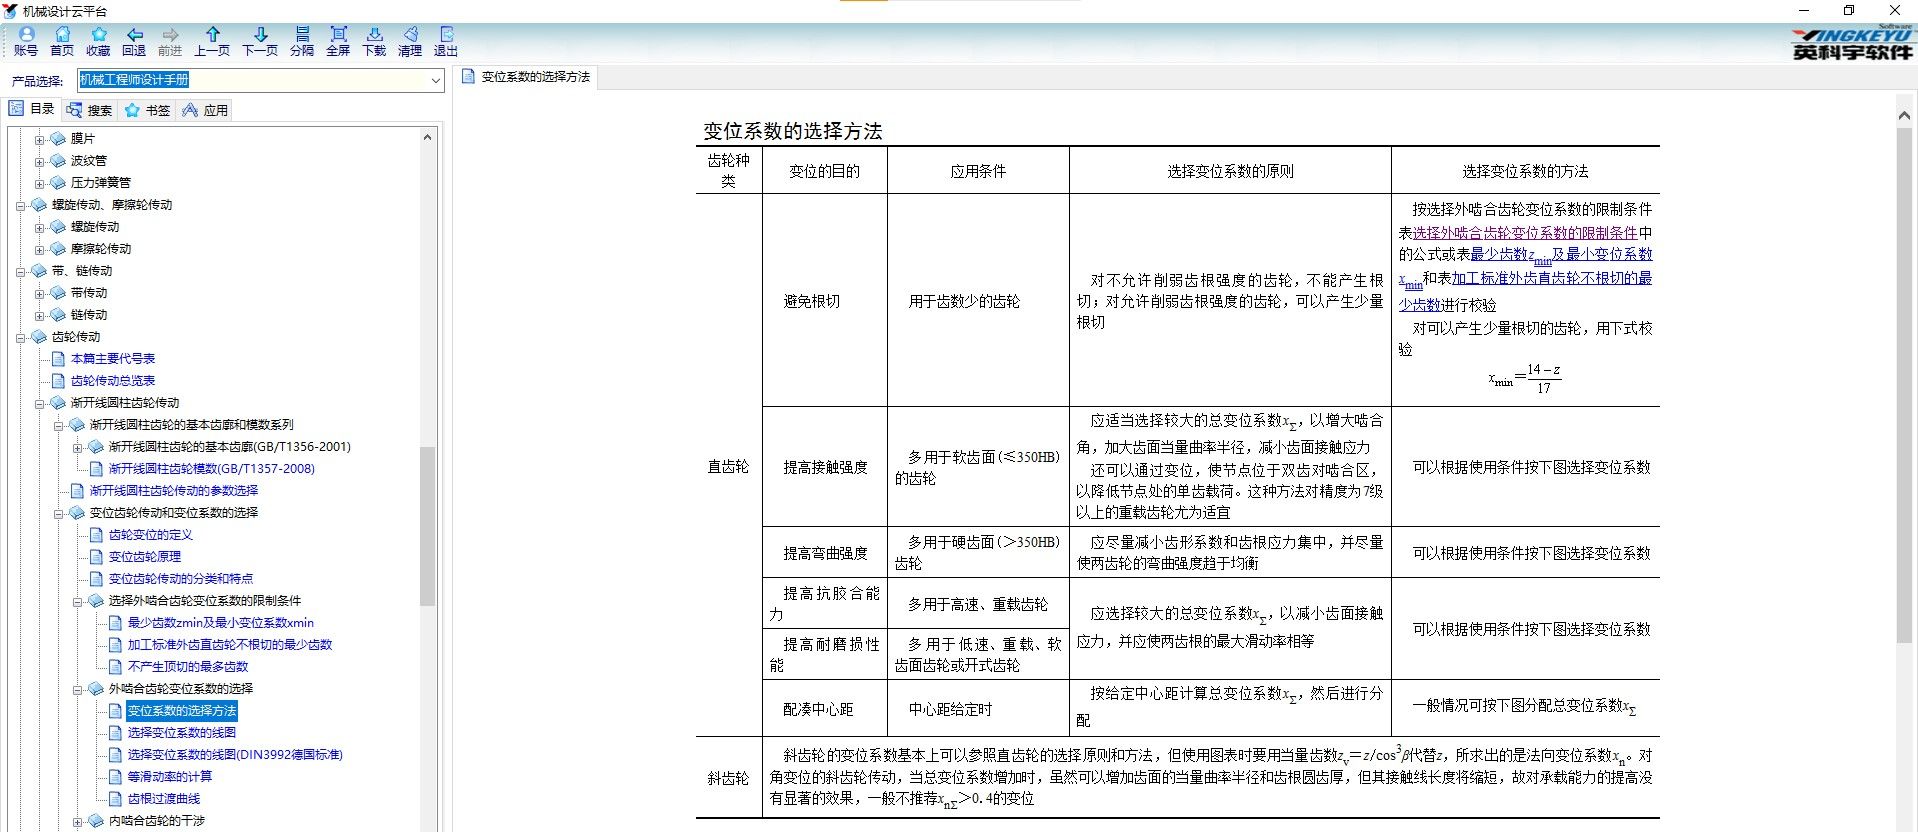Restore down the application window
1918x832 pixels.
[x=1849, y=10]
